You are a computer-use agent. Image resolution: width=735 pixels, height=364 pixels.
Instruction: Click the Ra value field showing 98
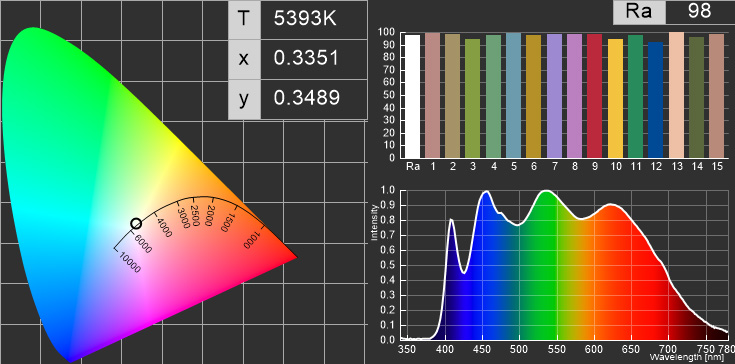700,12
